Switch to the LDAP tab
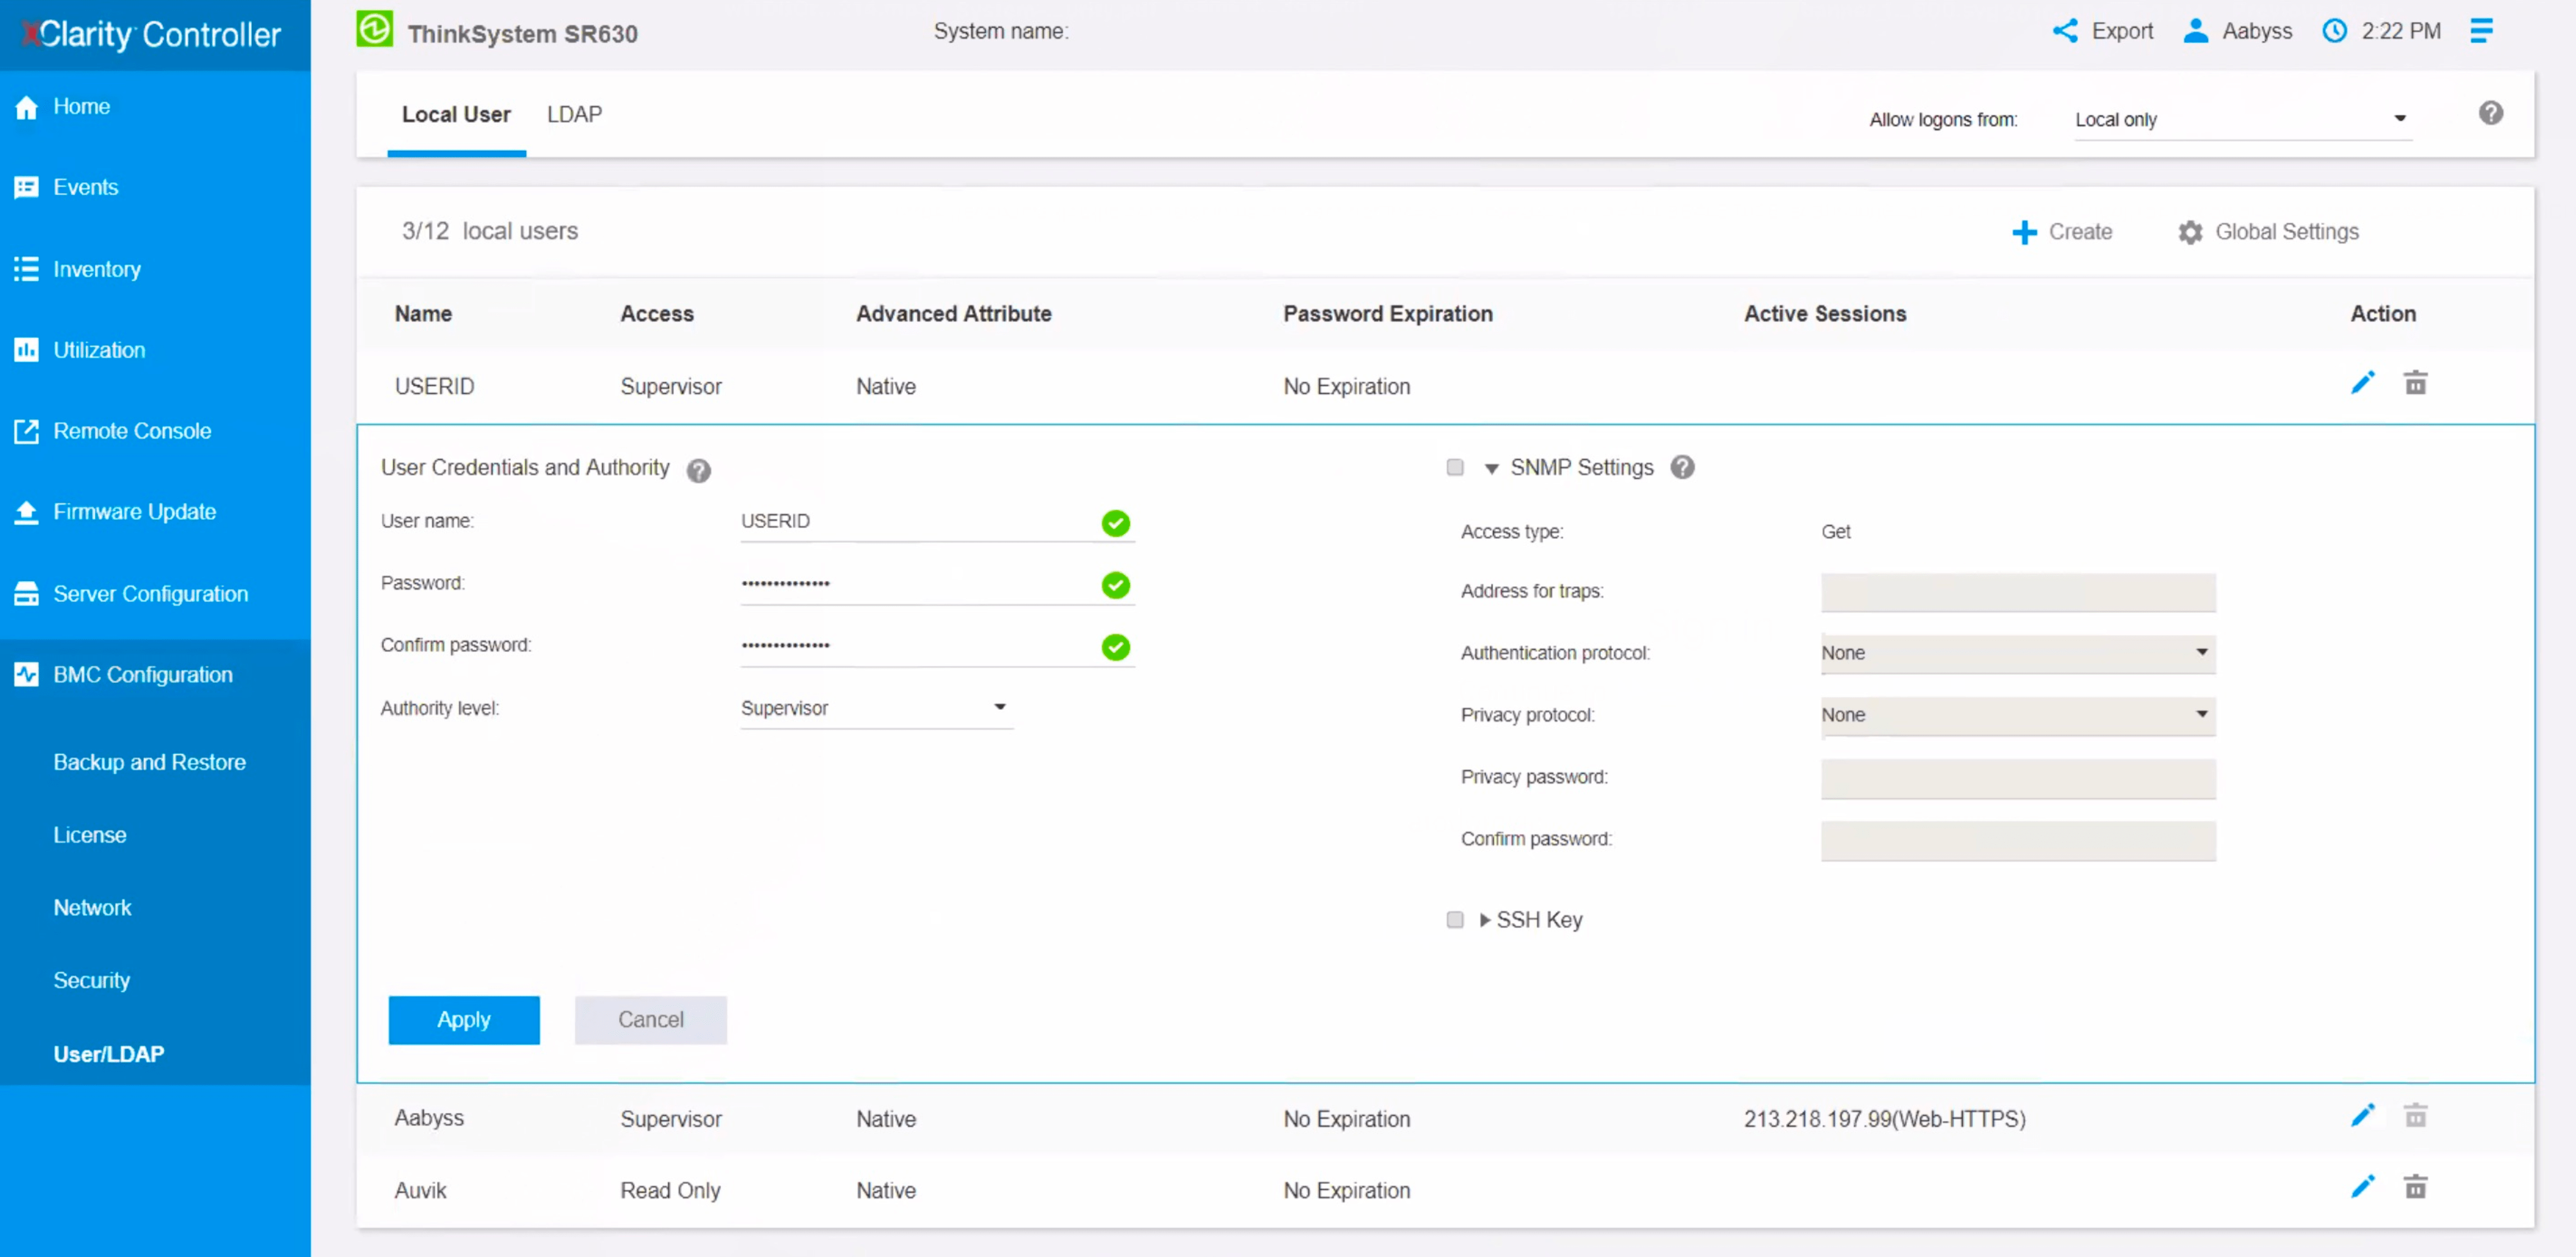The width and height of the screenshot is (2576, 1257). click(574, 114)
